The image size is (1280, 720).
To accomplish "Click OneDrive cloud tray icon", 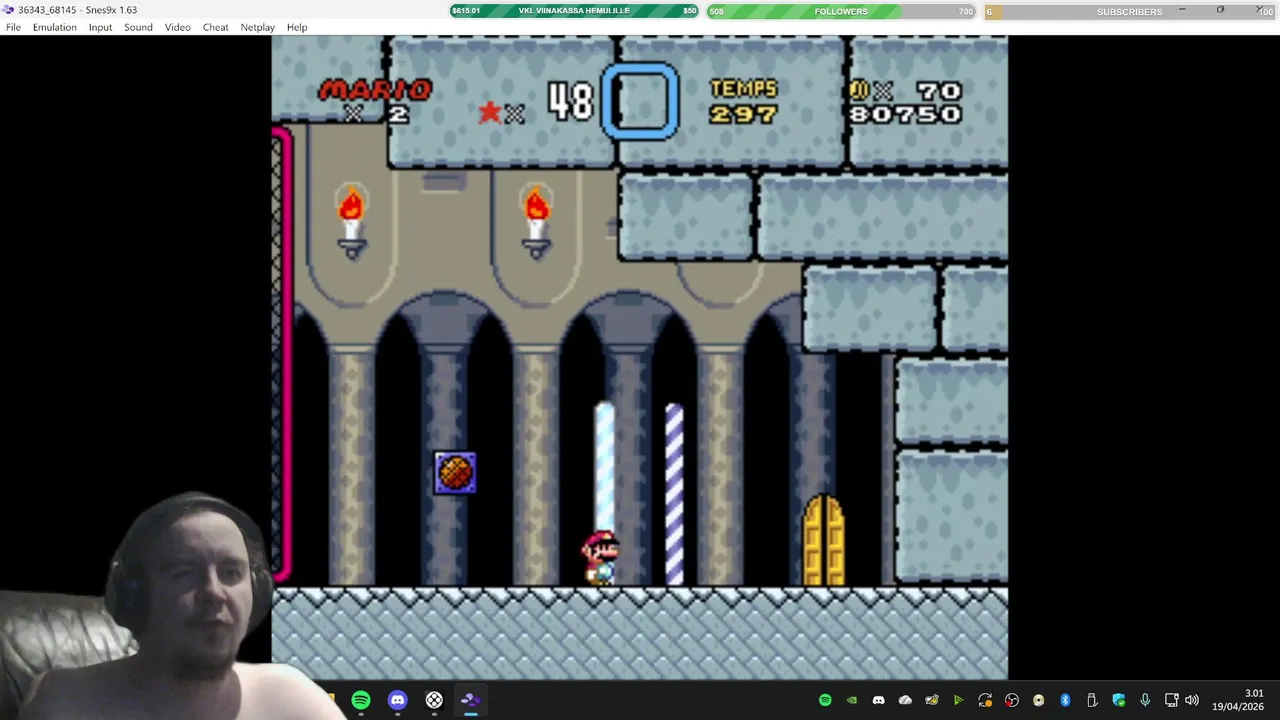I will 905,700.
